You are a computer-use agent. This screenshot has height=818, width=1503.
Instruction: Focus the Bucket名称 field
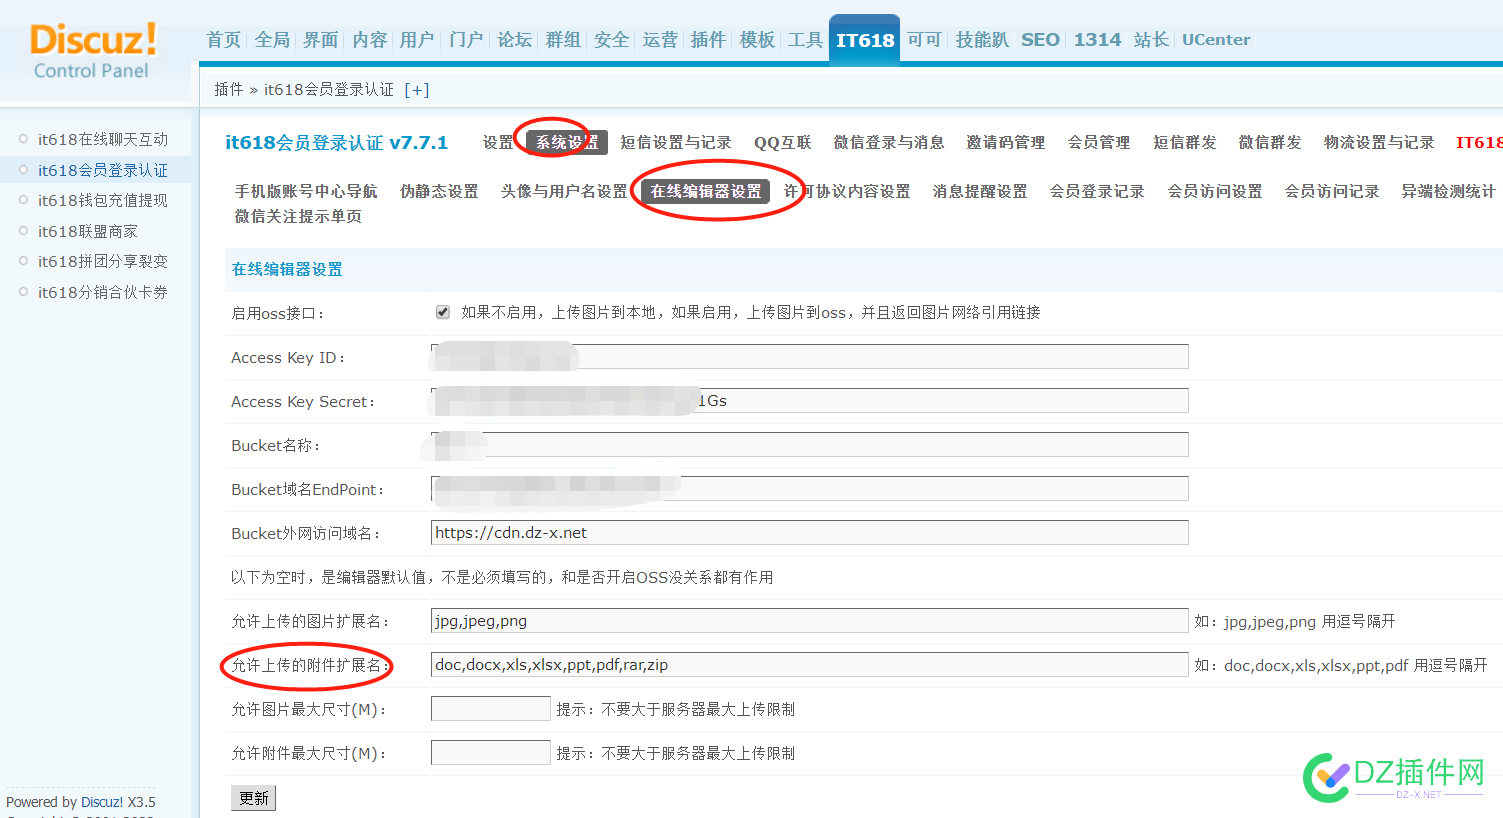click(x=810, y=445)
